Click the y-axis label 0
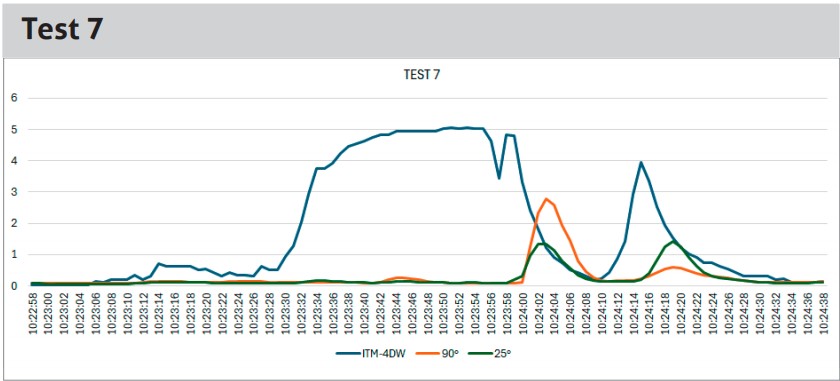This screenshot has width=840, height=381. tap(14, 286)
